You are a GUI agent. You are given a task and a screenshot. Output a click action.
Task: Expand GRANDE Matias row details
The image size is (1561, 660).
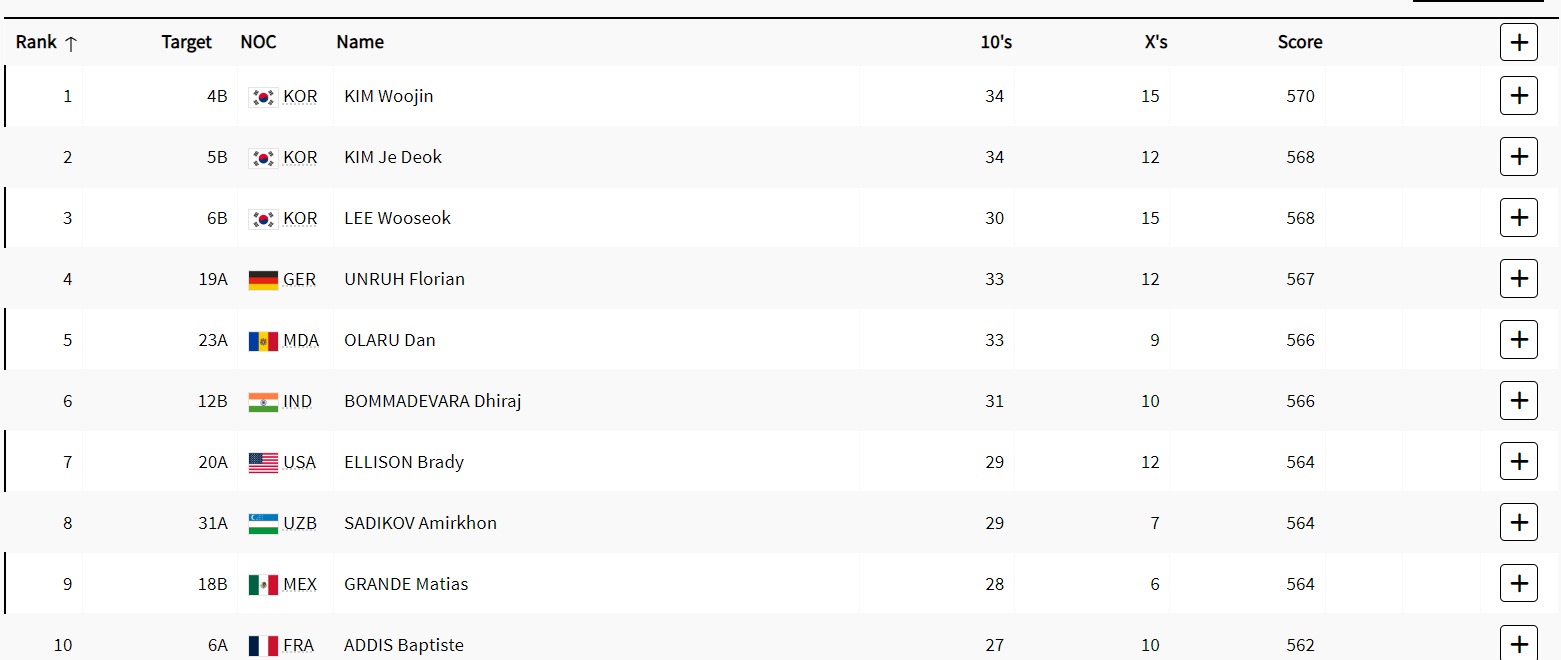[x=1518, y=584]
